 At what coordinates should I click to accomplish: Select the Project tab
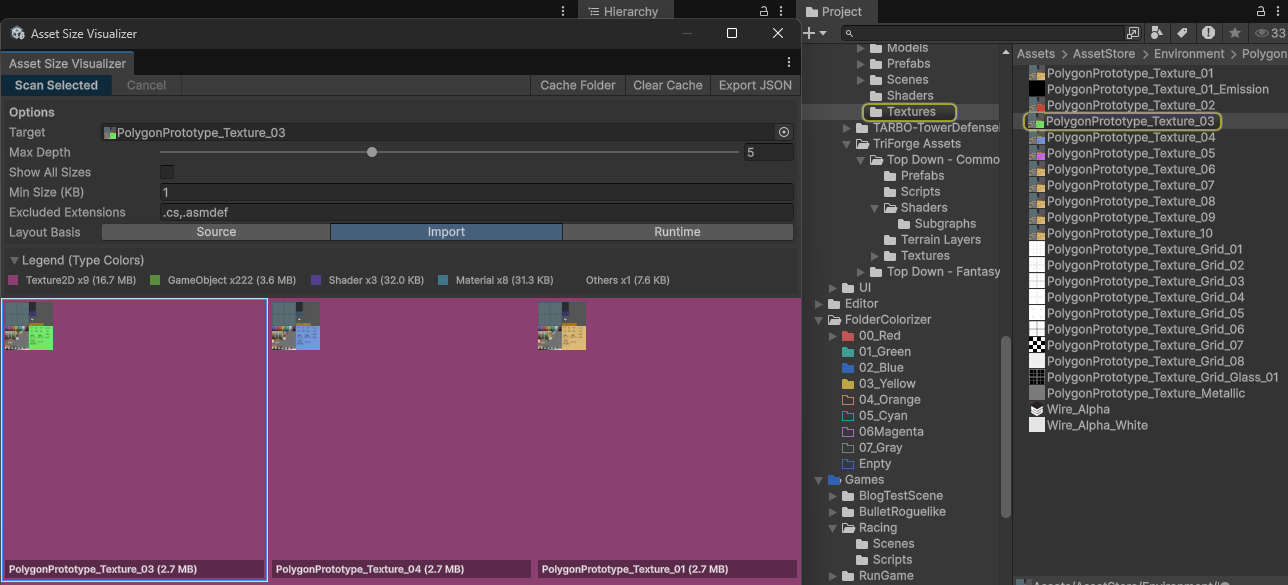tap(838, 11)
